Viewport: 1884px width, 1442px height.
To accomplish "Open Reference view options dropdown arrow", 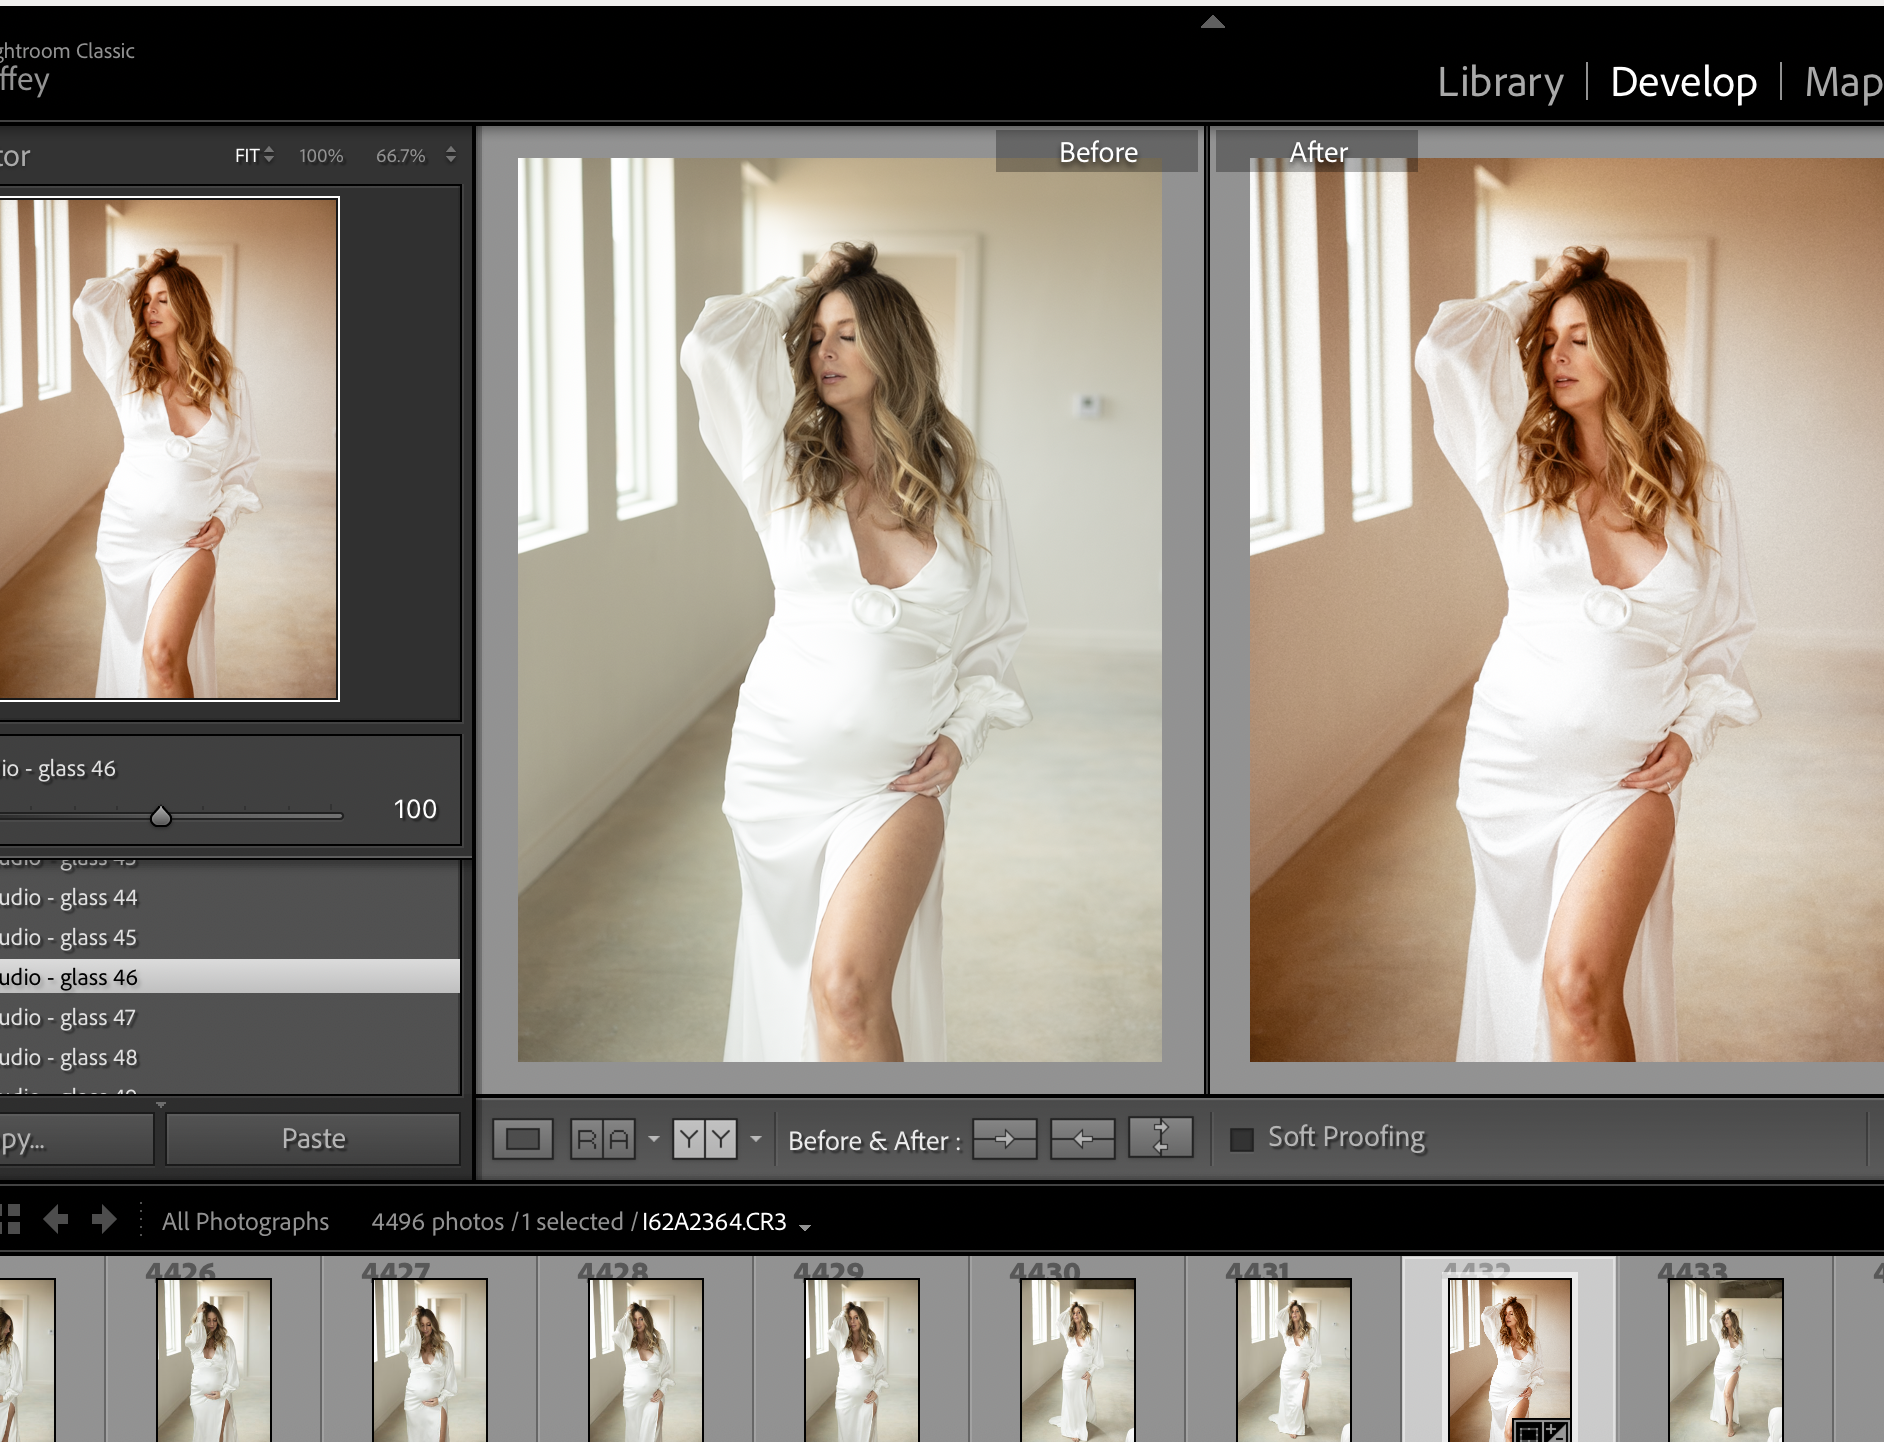I will click(654, 1139).
